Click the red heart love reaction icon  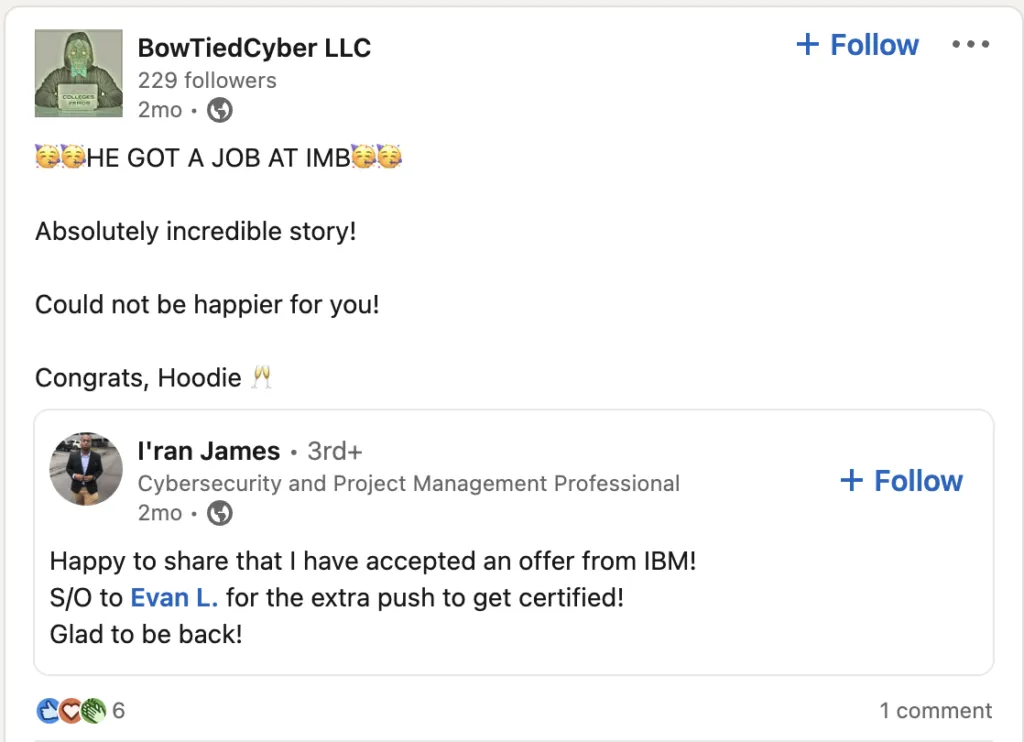(x=70, y=710)
